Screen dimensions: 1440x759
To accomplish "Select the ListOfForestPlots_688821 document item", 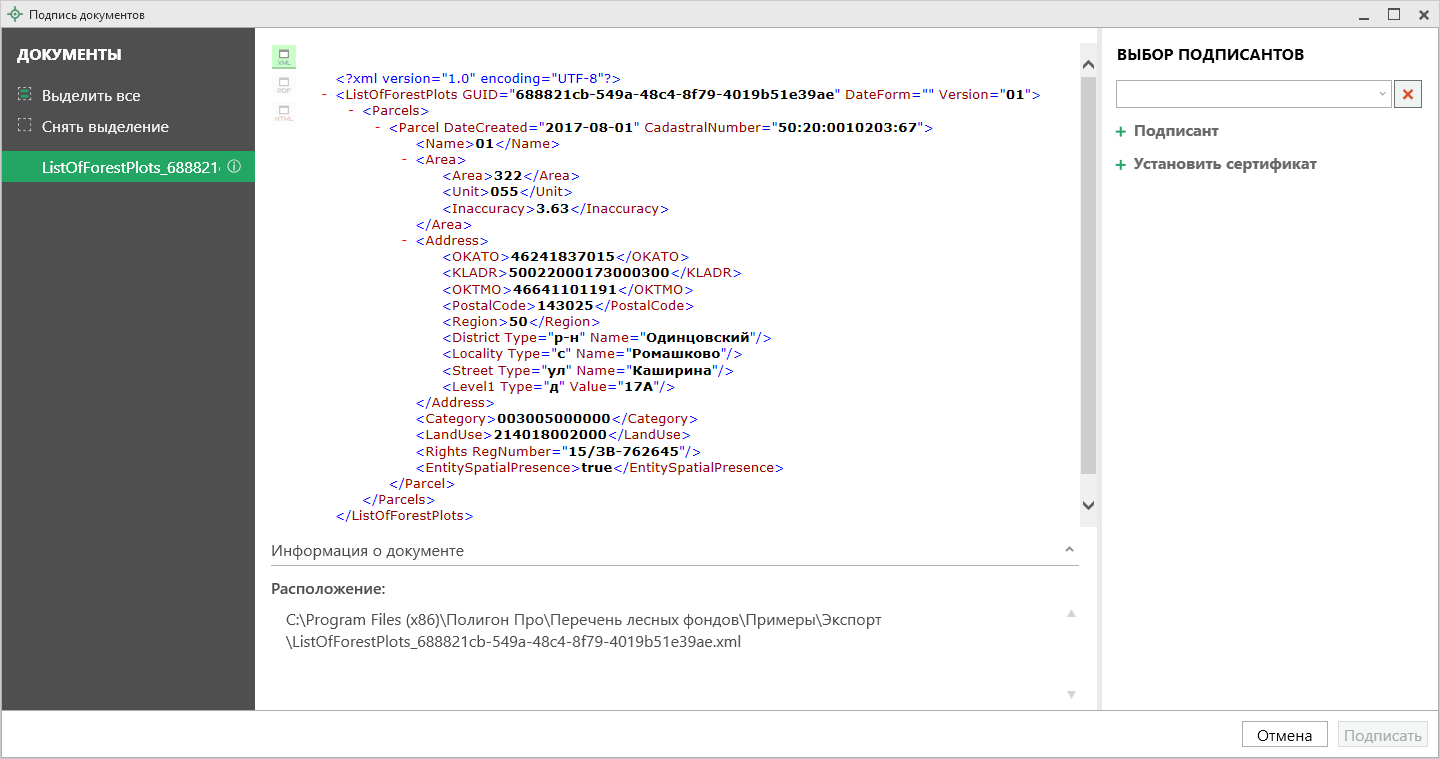I will (128, 167).
